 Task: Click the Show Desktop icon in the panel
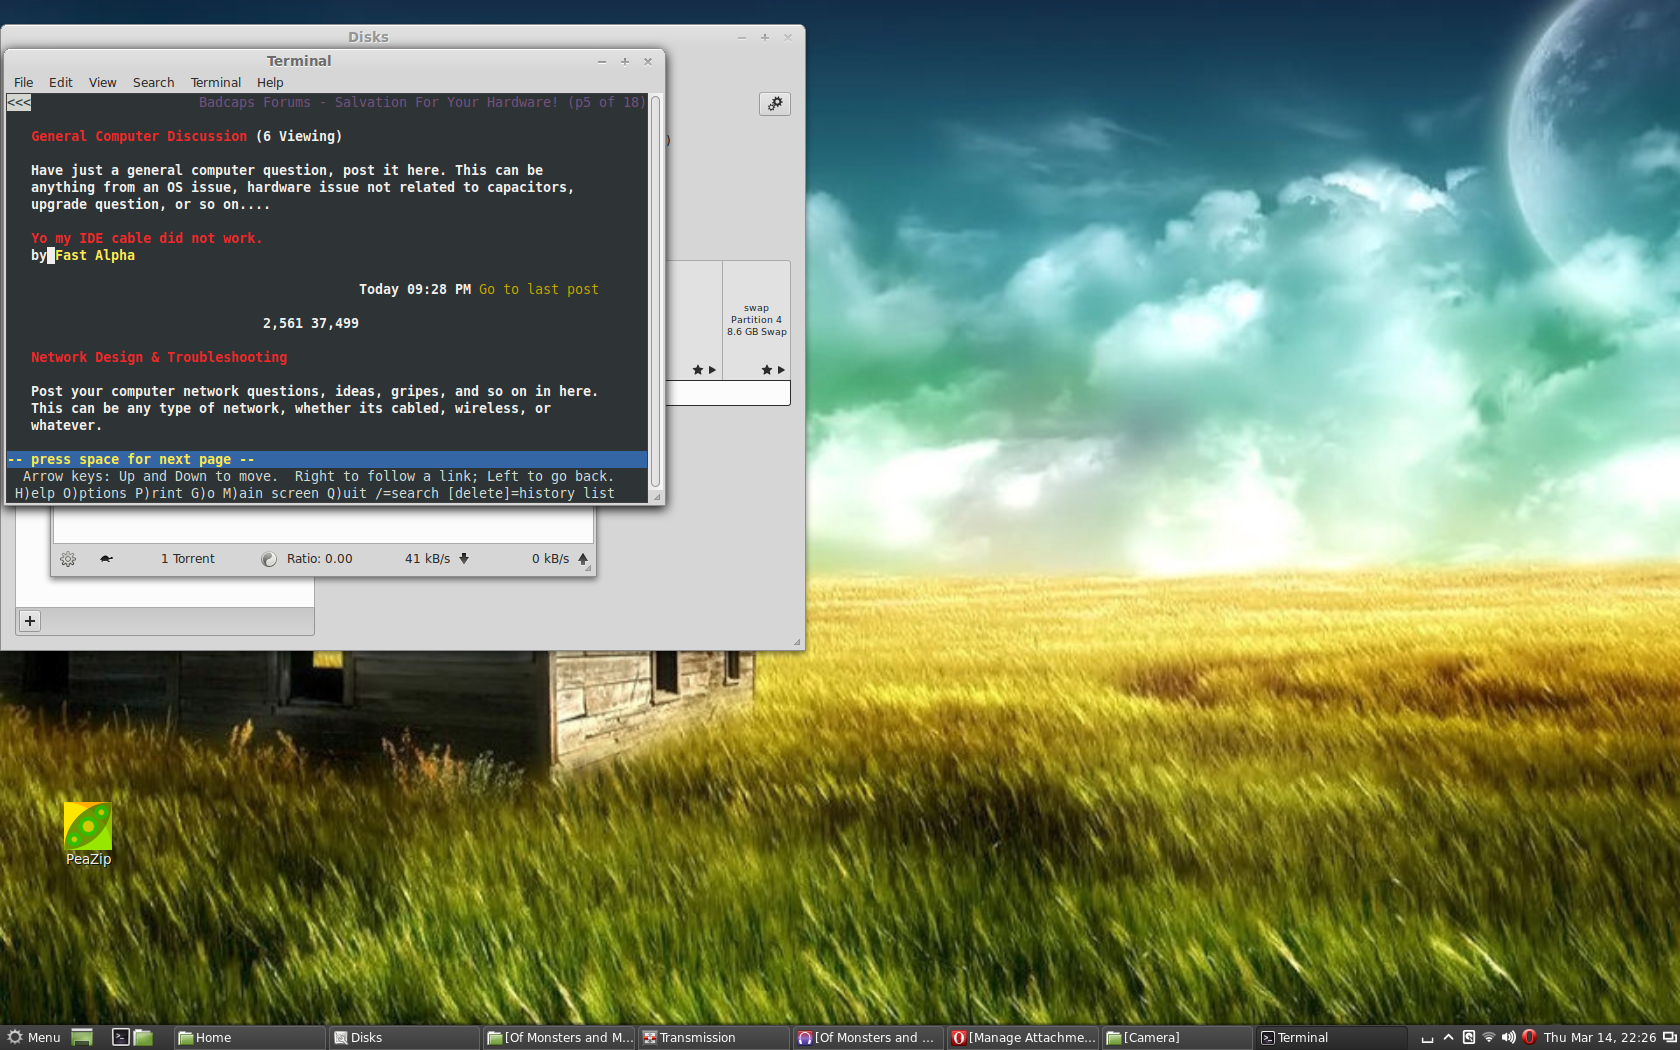pos(82,1037)
